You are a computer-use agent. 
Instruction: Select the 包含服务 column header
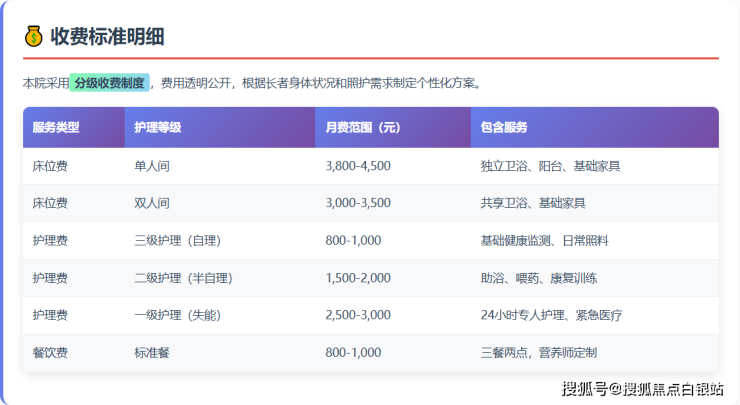pyautogui.click(x=505, y=128)
